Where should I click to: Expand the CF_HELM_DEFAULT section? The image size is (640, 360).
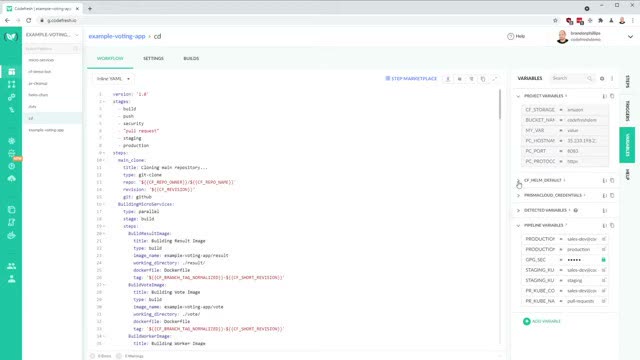[x=518, y=180]
